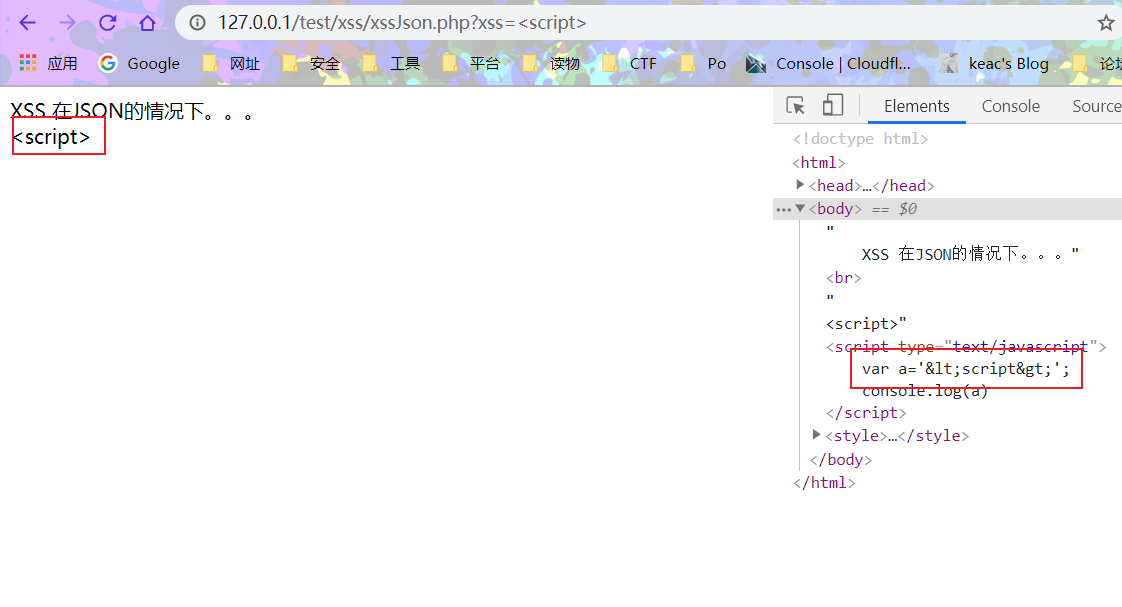Select the closing </script> tag
This screenshot has width=1122, height=607.
[866, 413]
